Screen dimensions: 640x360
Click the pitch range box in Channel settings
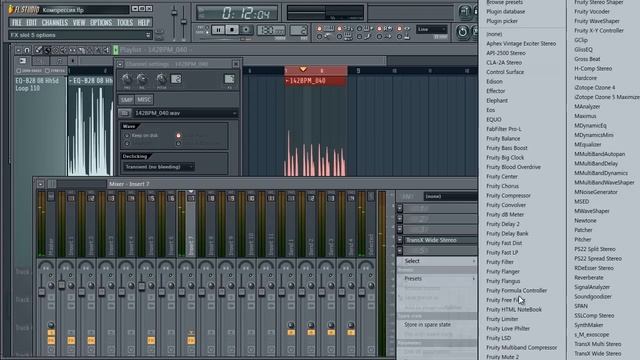[176, 79]
